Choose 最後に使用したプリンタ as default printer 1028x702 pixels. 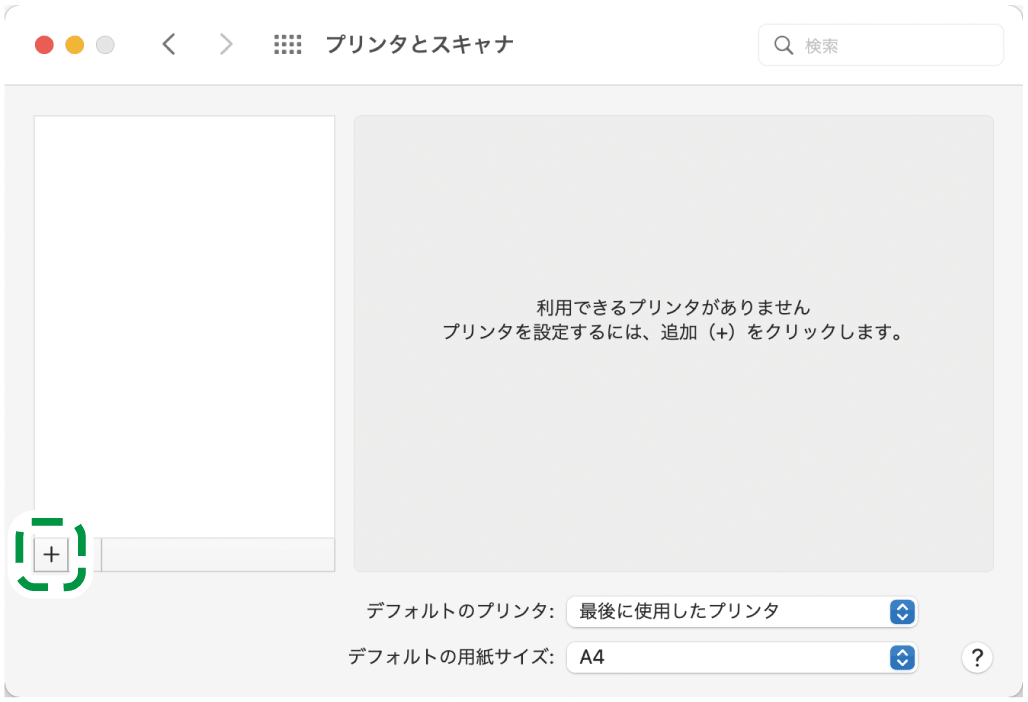click(742, 612)
